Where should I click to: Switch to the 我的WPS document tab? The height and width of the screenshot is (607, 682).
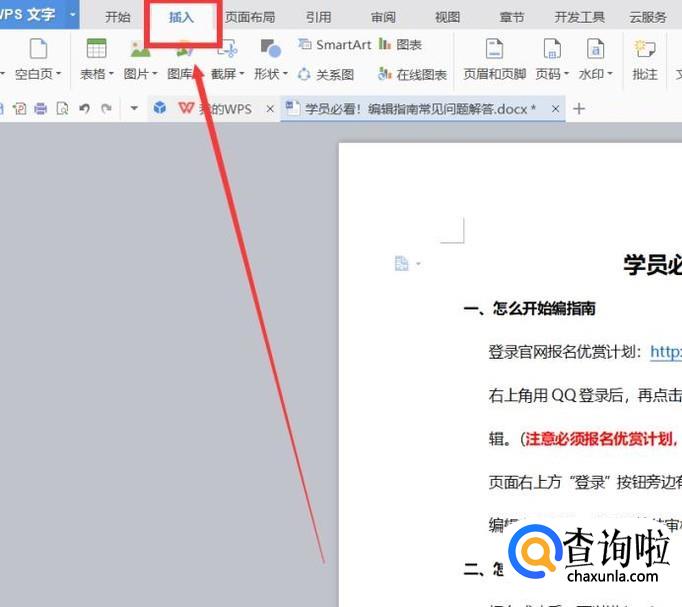215,108
